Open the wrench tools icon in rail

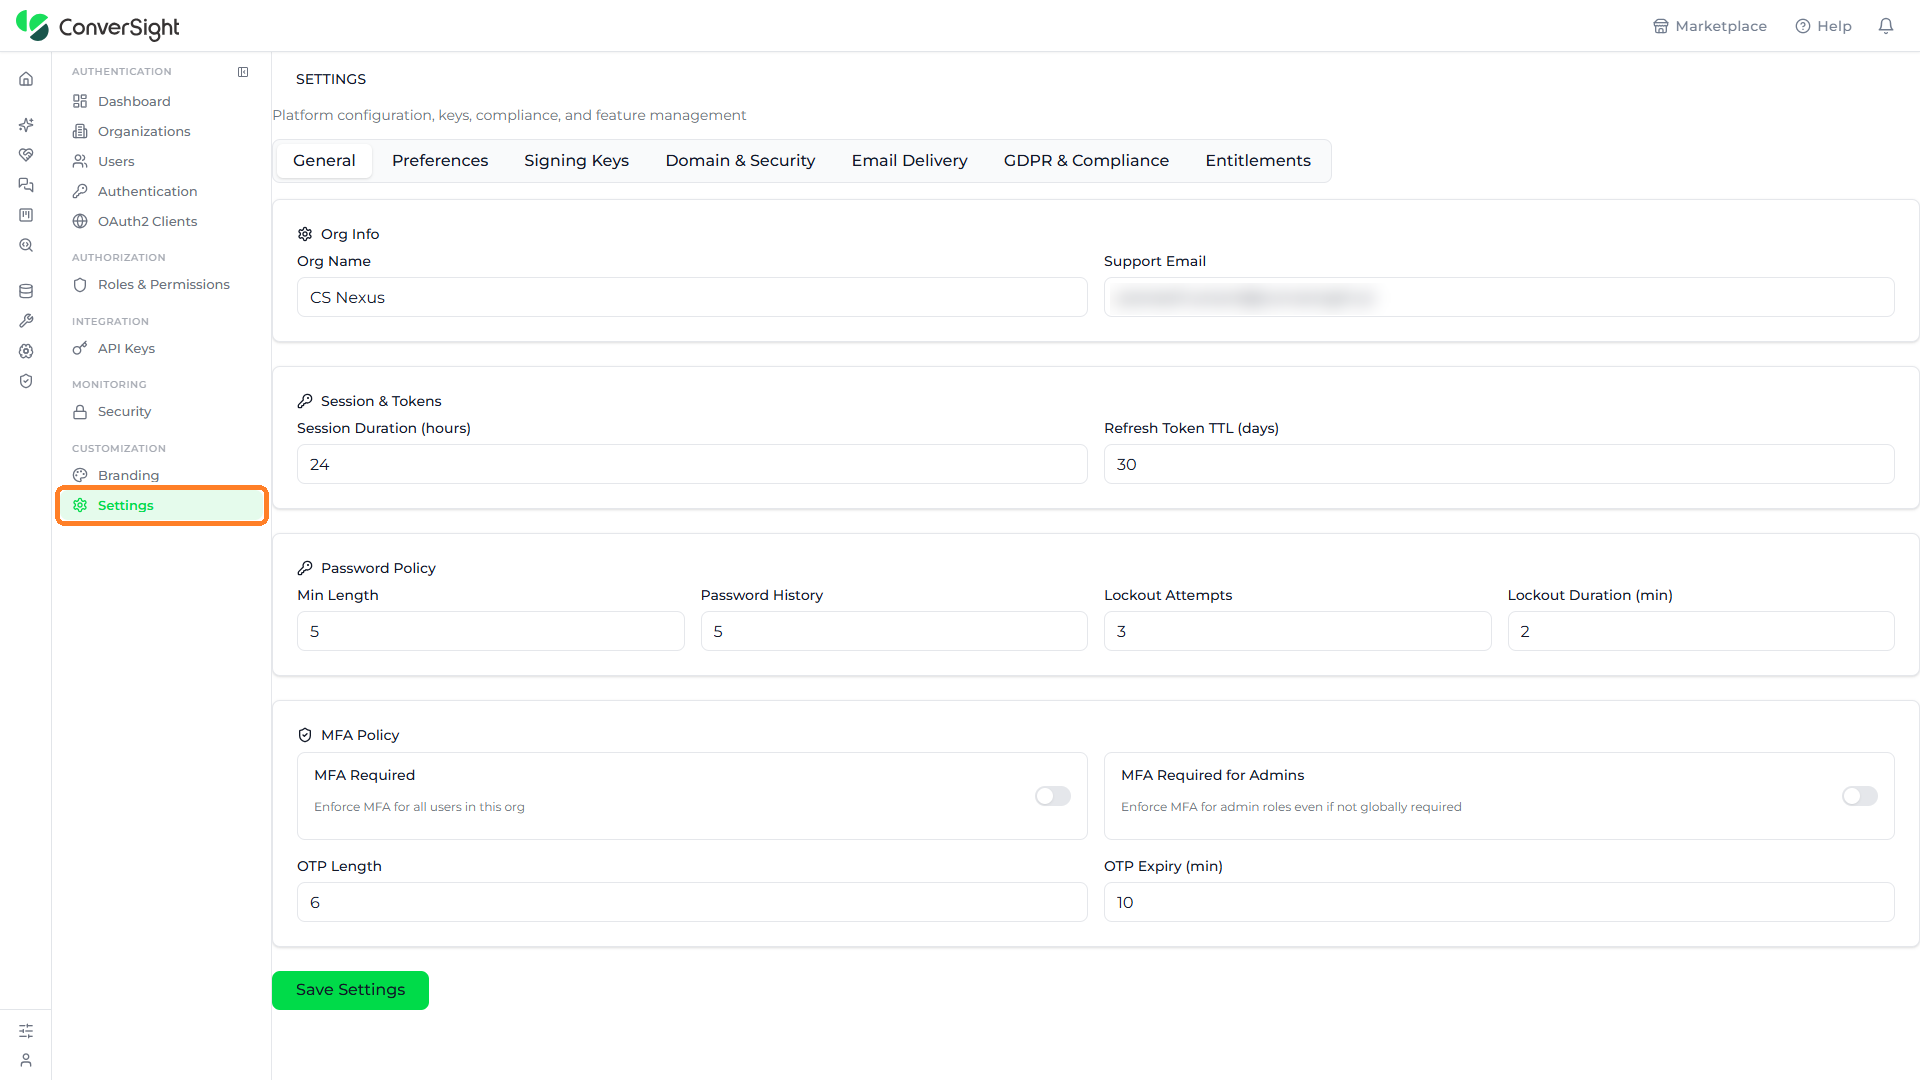point(26,321)
